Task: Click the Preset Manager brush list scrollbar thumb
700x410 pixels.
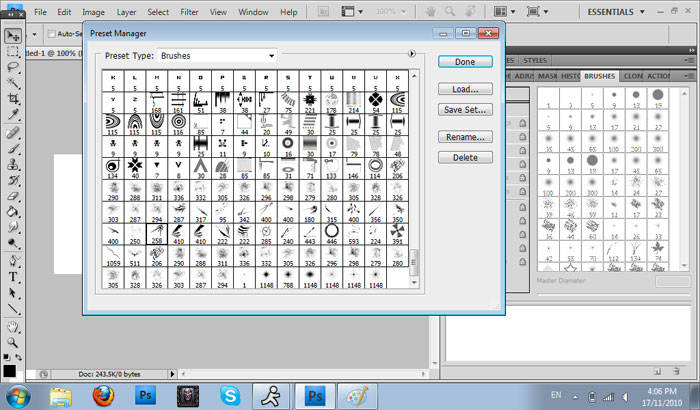Action: (x=414, y=262)
